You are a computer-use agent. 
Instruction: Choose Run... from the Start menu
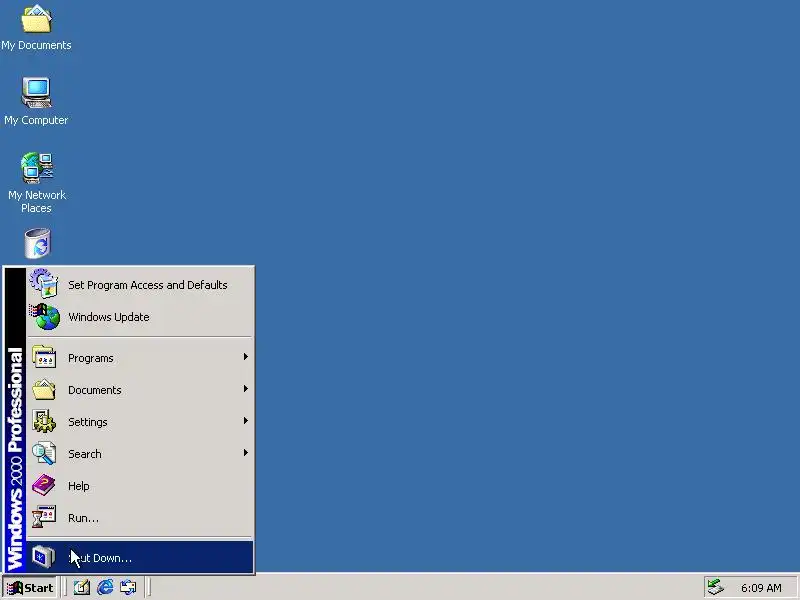[140, 518]
